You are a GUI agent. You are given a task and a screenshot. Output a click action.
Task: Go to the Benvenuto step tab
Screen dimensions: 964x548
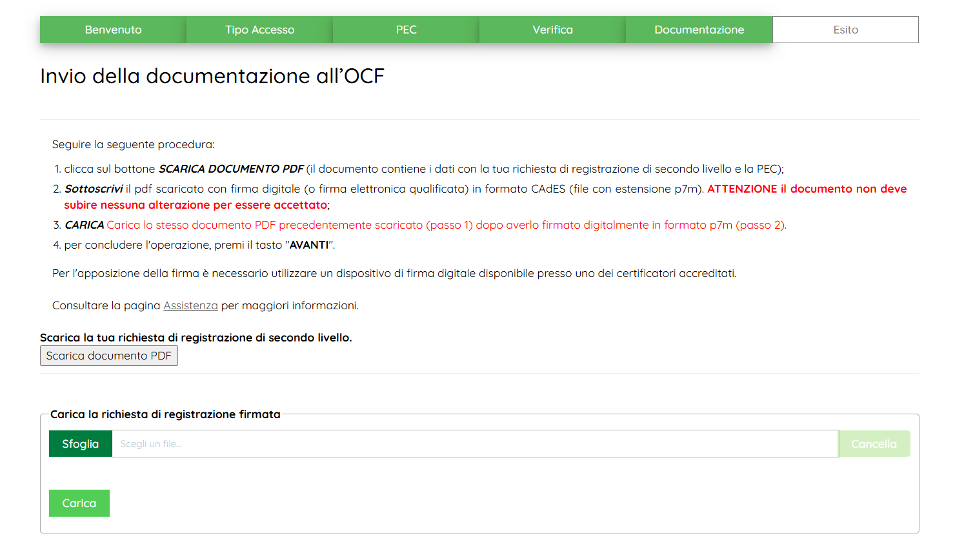(113, 30)
